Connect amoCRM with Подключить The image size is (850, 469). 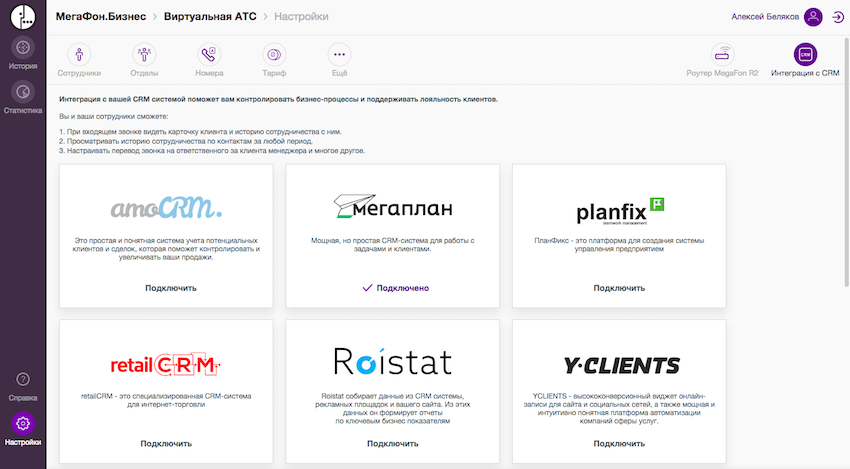coord(171,288)
